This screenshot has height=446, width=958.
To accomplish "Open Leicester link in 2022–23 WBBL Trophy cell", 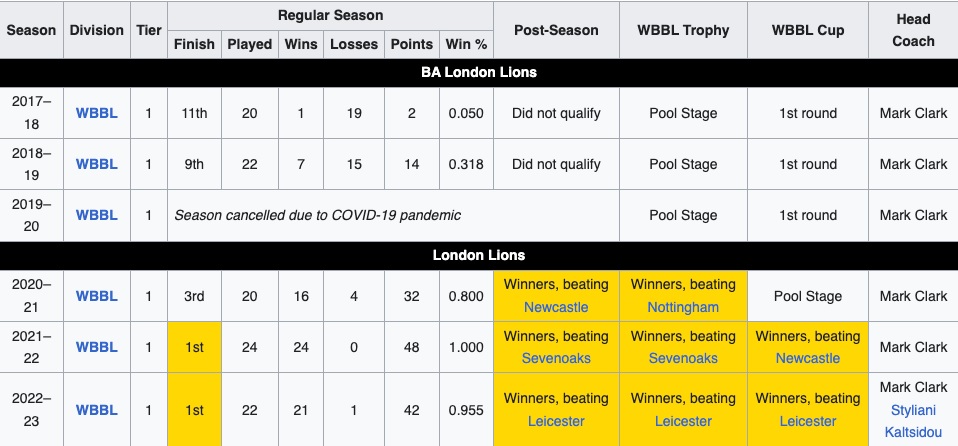I will [683, 422].
